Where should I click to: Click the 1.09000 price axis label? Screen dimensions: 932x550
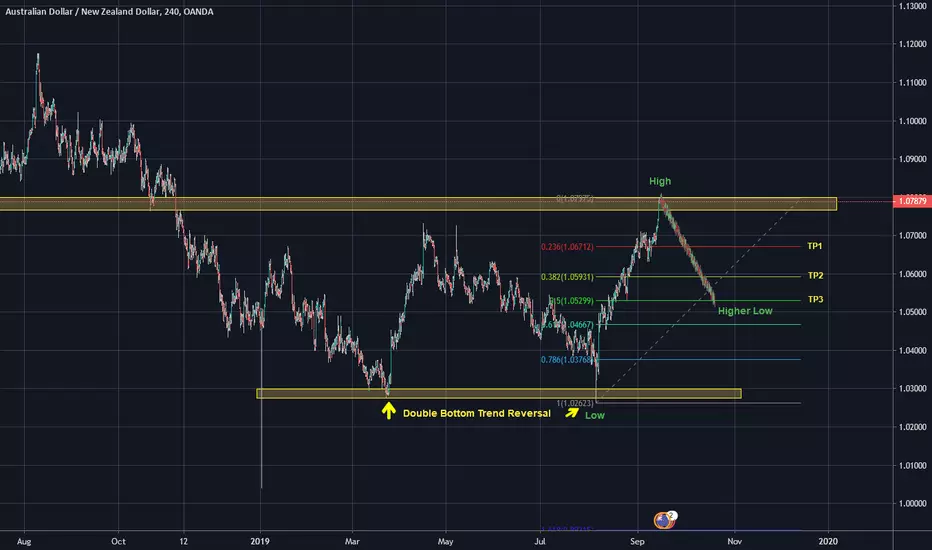912,159
